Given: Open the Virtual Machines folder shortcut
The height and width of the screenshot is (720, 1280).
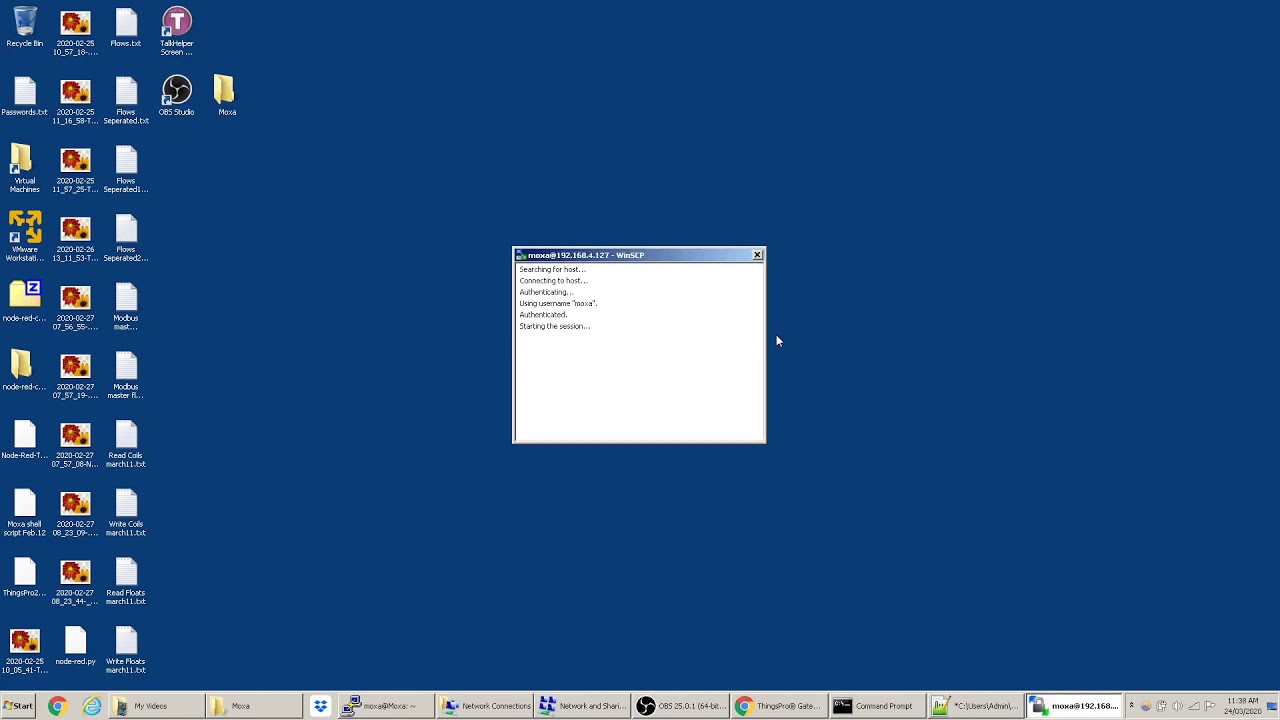Looking at the screenshot, I should click(x=25, y=169).
